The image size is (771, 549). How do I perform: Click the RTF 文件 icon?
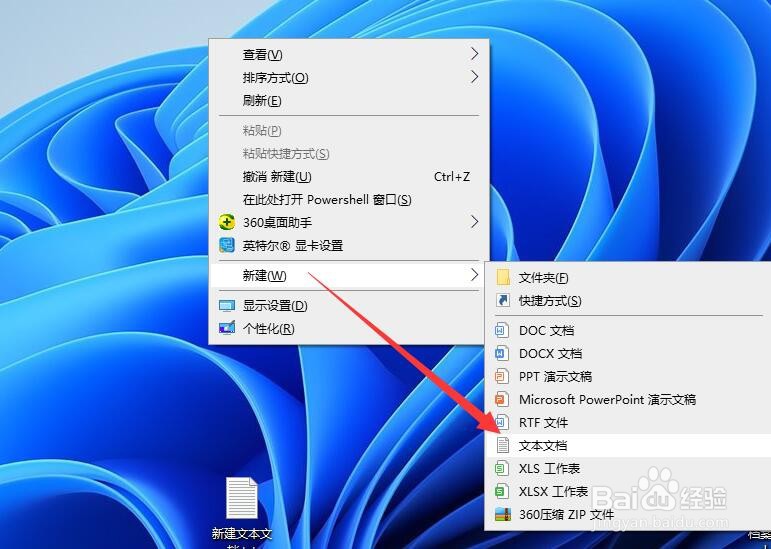pos(502,422)
